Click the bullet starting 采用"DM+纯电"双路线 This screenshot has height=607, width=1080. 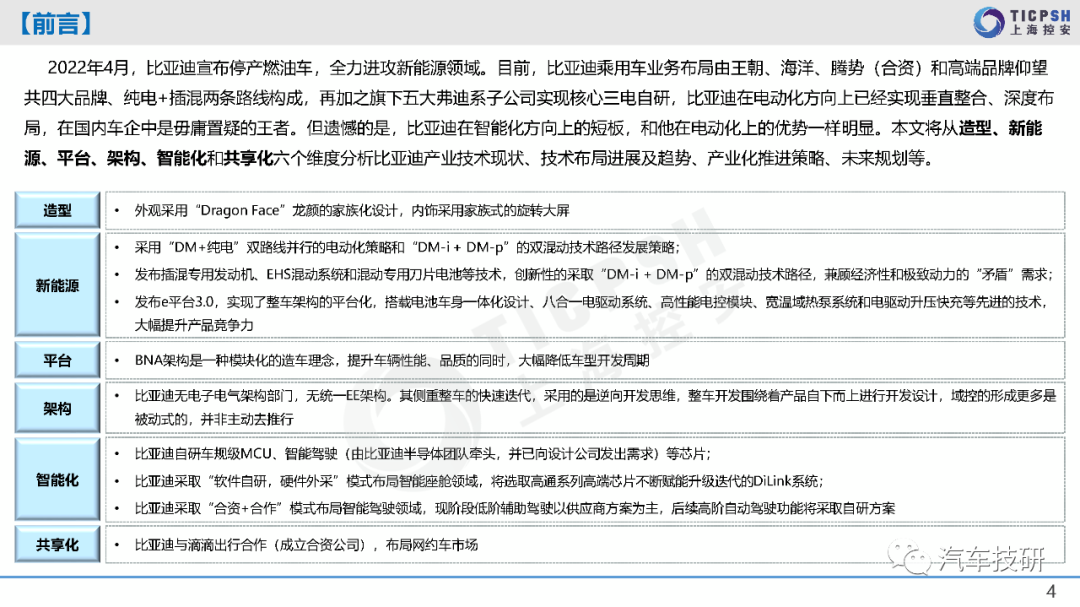tap(407, 247)
